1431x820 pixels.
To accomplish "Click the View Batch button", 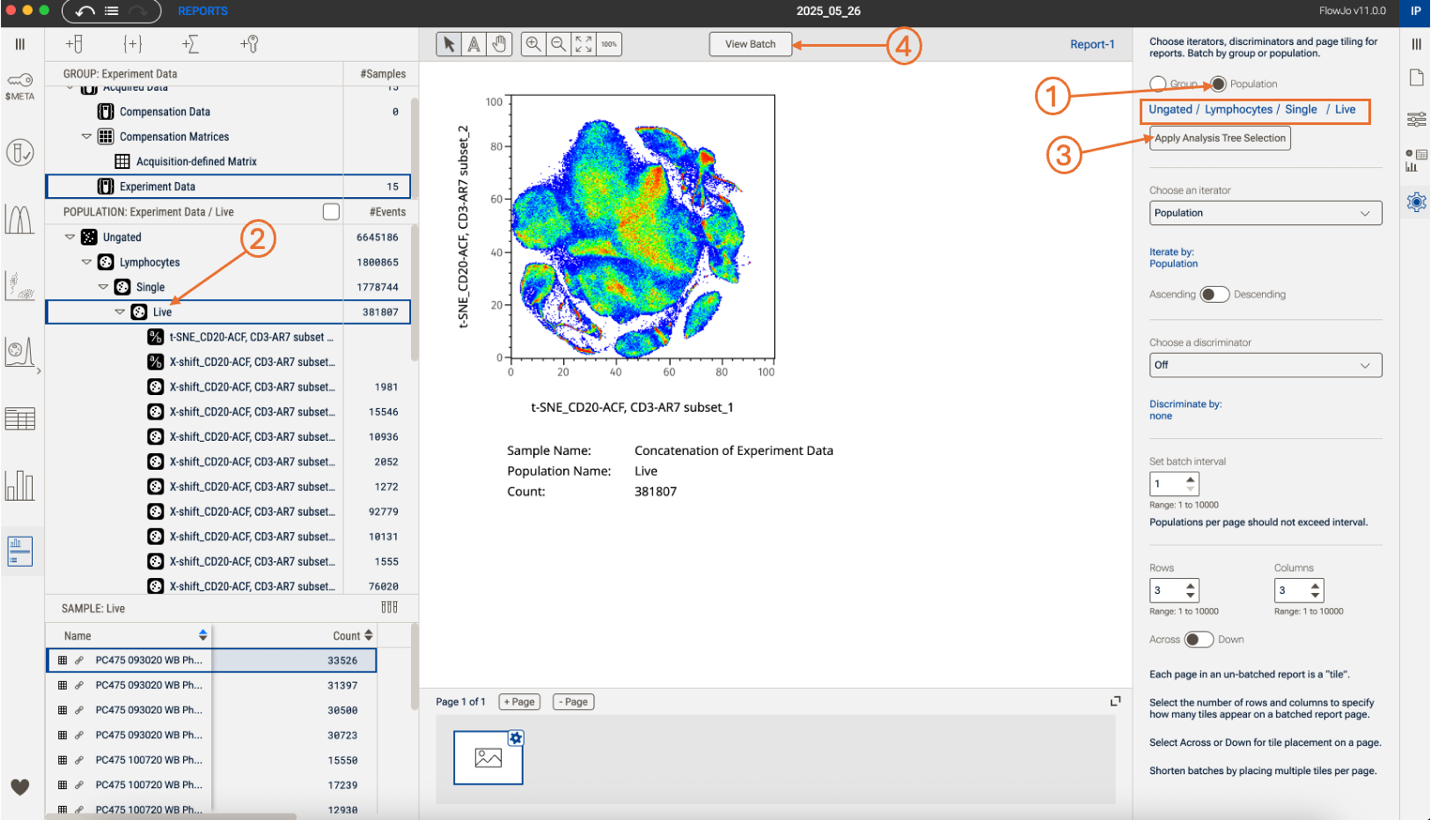I will [750, 44].
